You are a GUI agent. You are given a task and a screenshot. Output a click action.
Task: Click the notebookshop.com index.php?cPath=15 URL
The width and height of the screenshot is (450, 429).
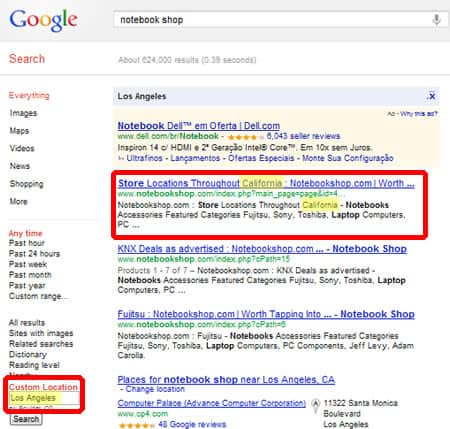tap(204, 259)
